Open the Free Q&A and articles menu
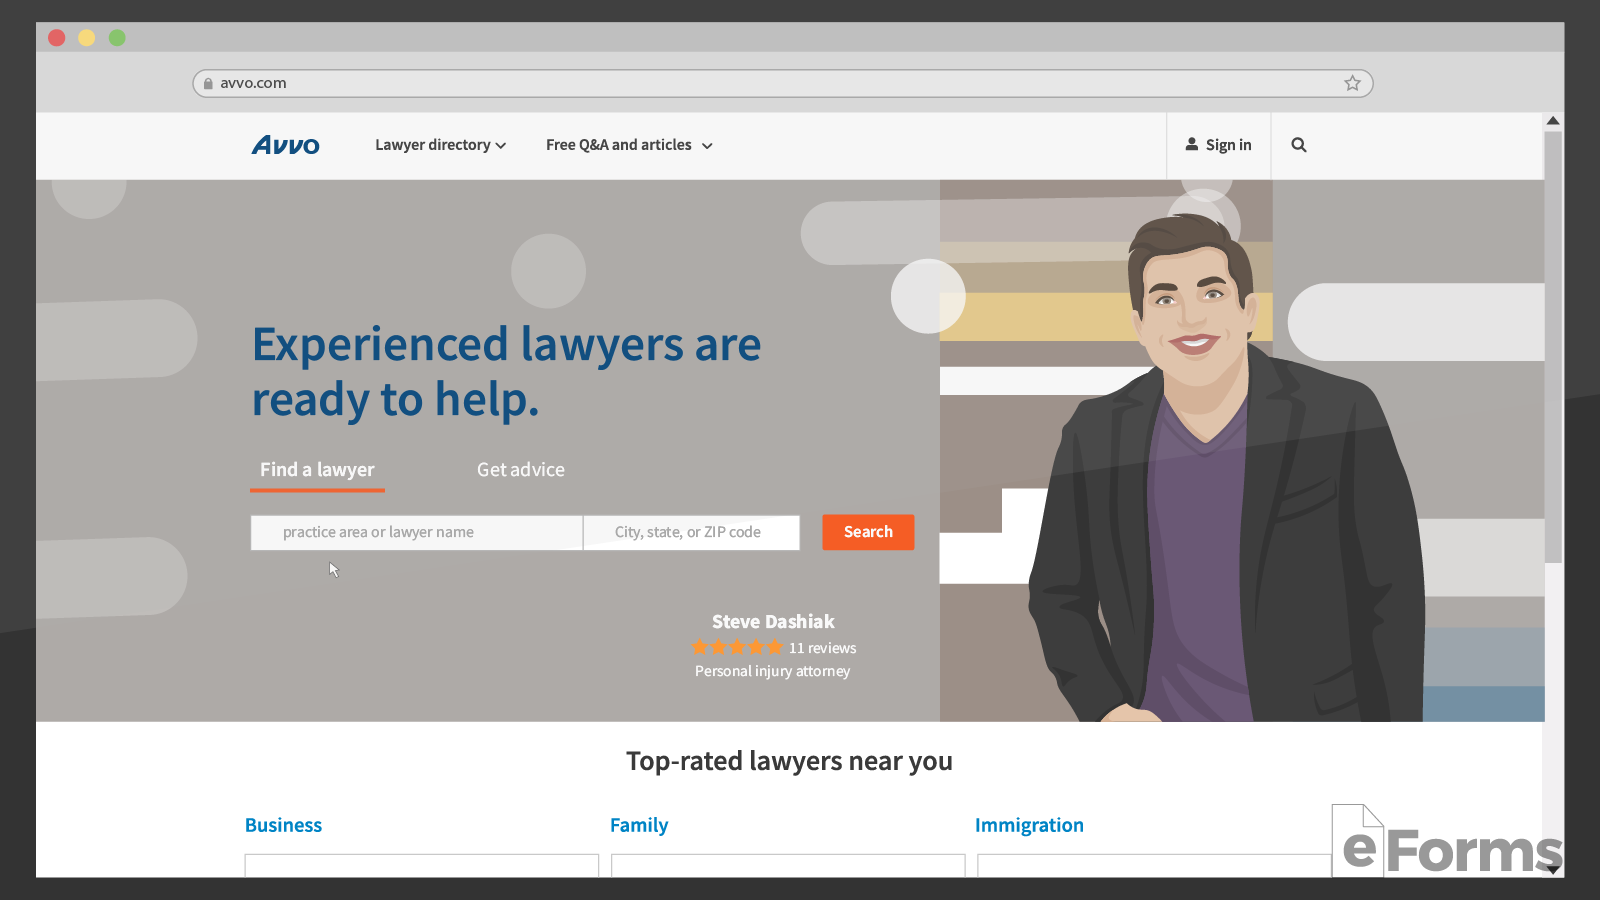Screen dimensions: 1600x900 pos(628,145)
